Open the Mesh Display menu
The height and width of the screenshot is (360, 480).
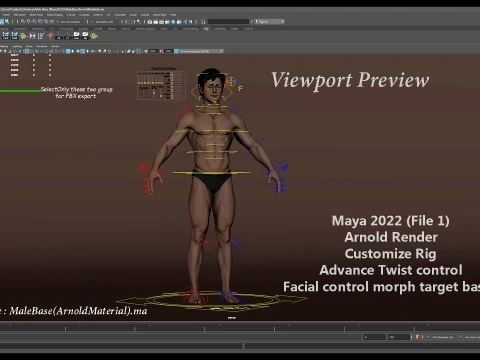pos(55,15)
